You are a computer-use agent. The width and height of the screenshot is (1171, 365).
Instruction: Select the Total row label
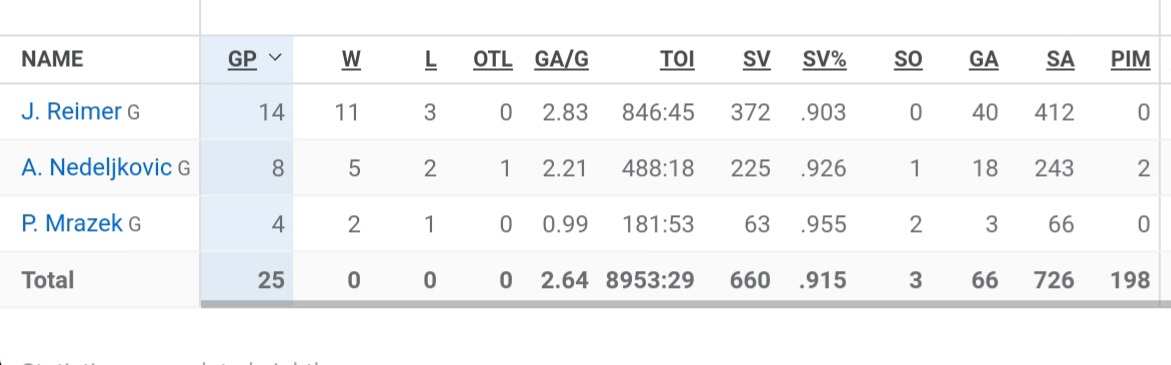(x=48, y=280)
